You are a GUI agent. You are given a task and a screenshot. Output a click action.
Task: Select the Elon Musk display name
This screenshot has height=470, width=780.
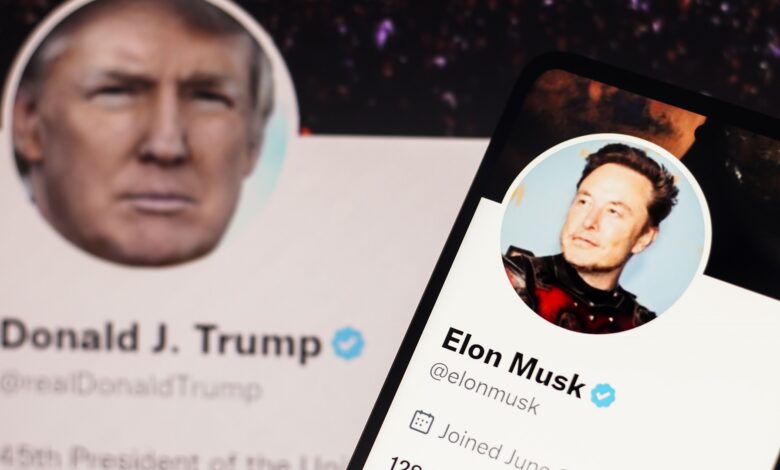(512, 362)
